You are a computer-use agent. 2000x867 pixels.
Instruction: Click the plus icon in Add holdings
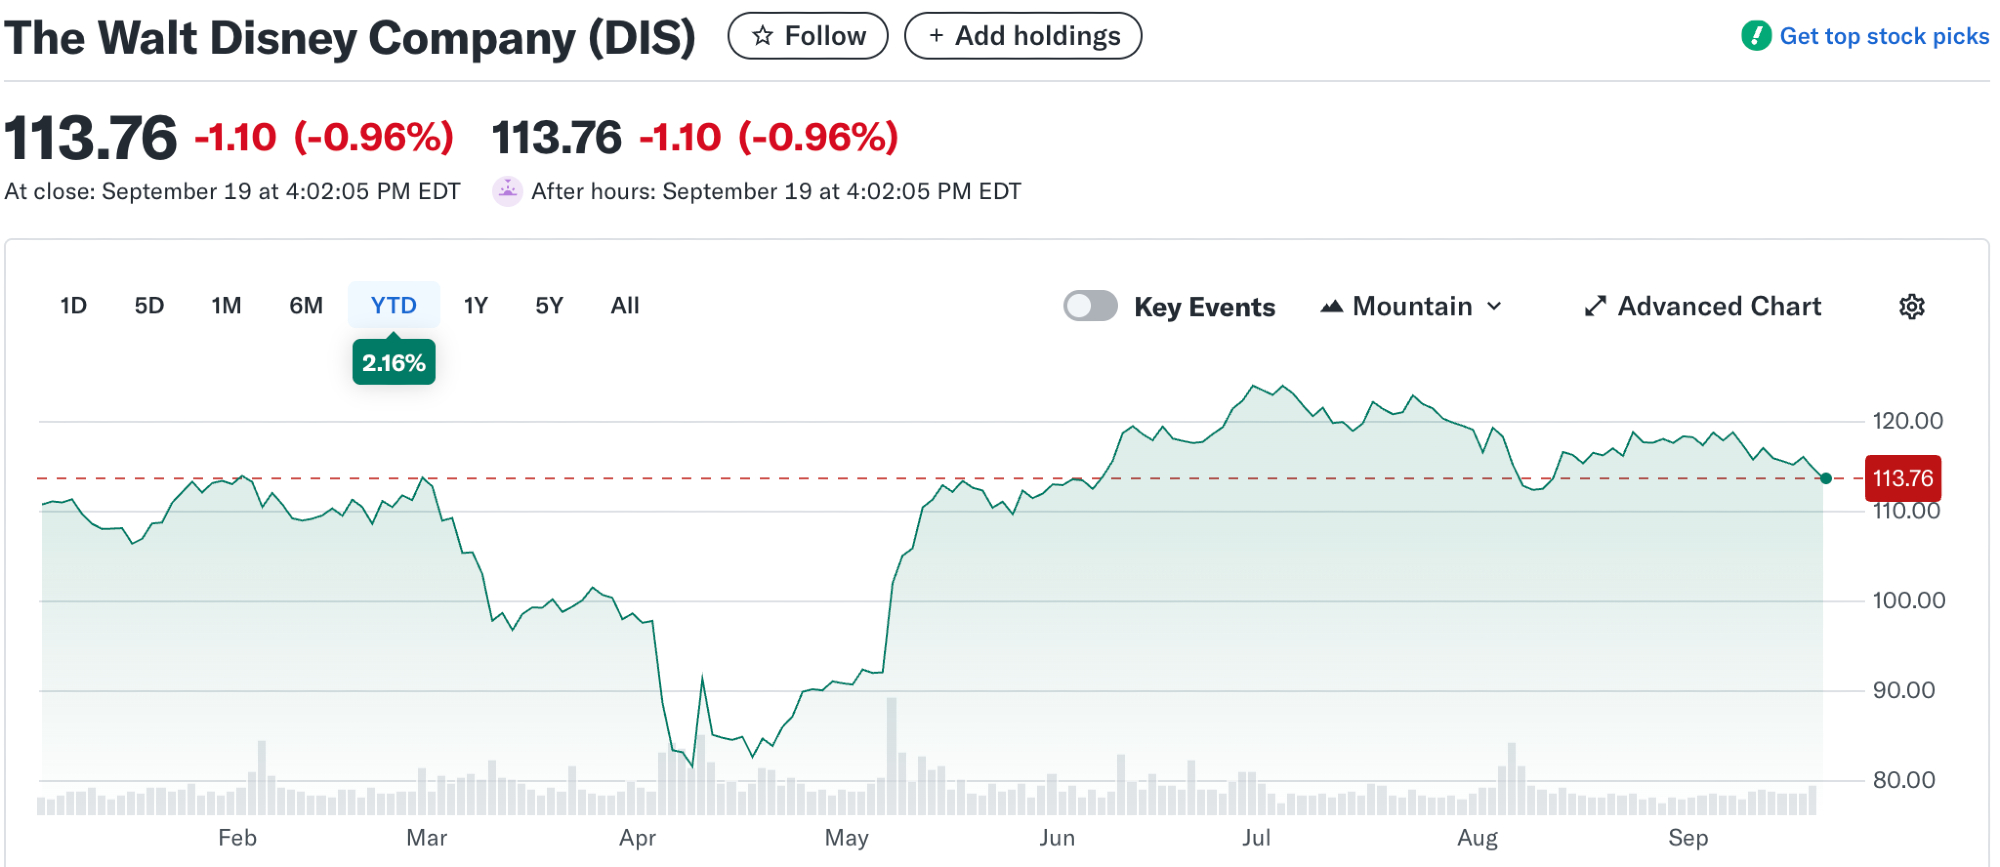tap(936, 36)
